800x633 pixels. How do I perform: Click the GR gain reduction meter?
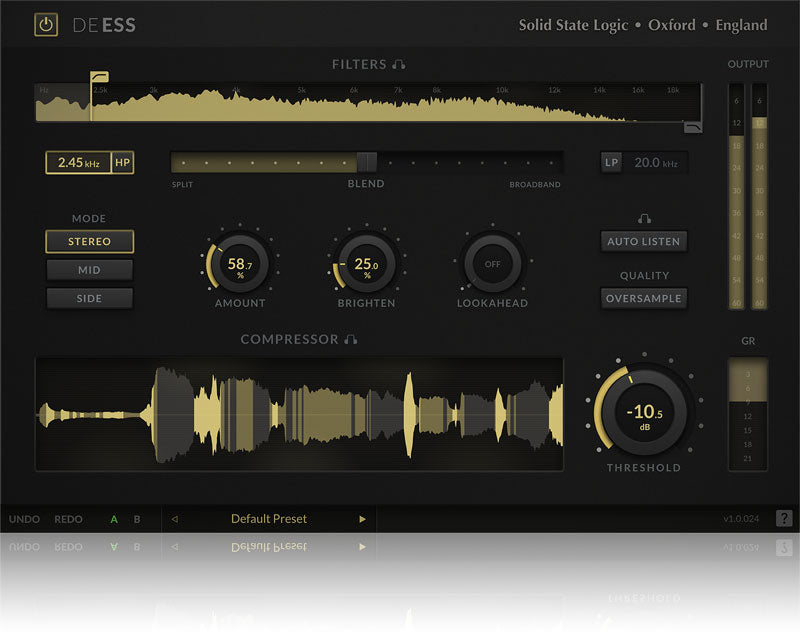coord(747,414)
